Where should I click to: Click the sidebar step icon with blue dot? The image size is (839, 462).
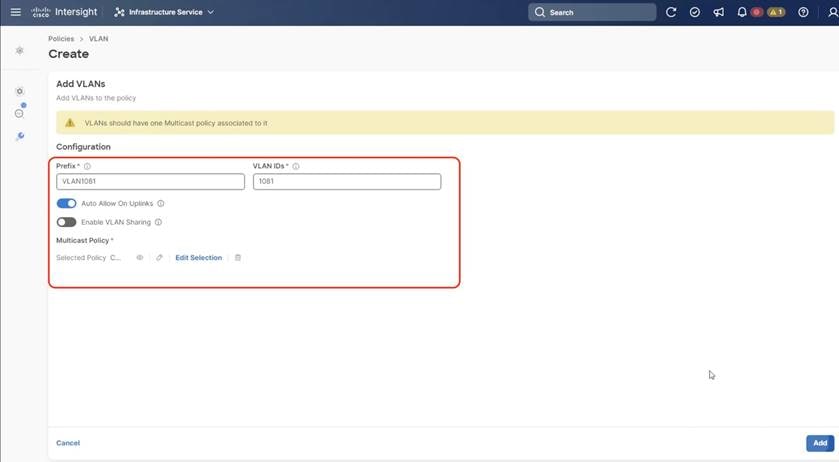click(x=20, y=112)
